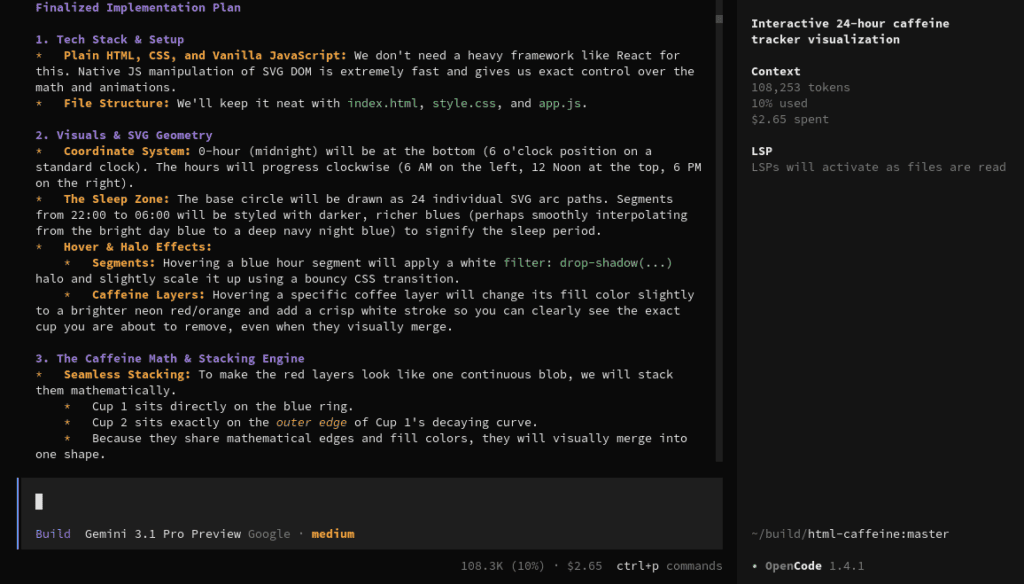Click the File Structure: bullet label
Viewport: 1024px width, 584px height.
116,103
